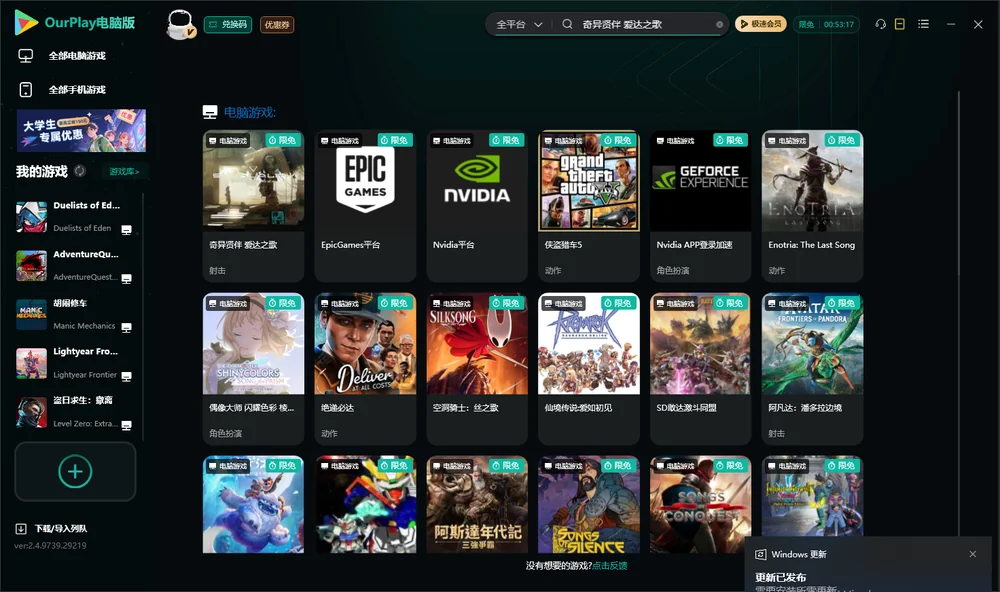Image resolution: width=1000 pixels, height=592 pixels.
Task: Open the customer service headset icon
Action: point(880,24)
